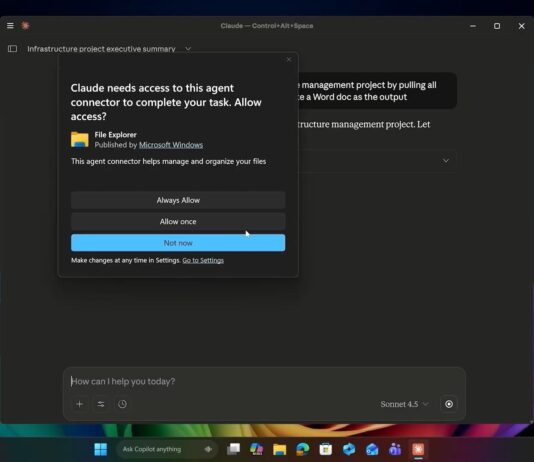Expand the collapsed tool section chevron

click(x=446, y=161)
